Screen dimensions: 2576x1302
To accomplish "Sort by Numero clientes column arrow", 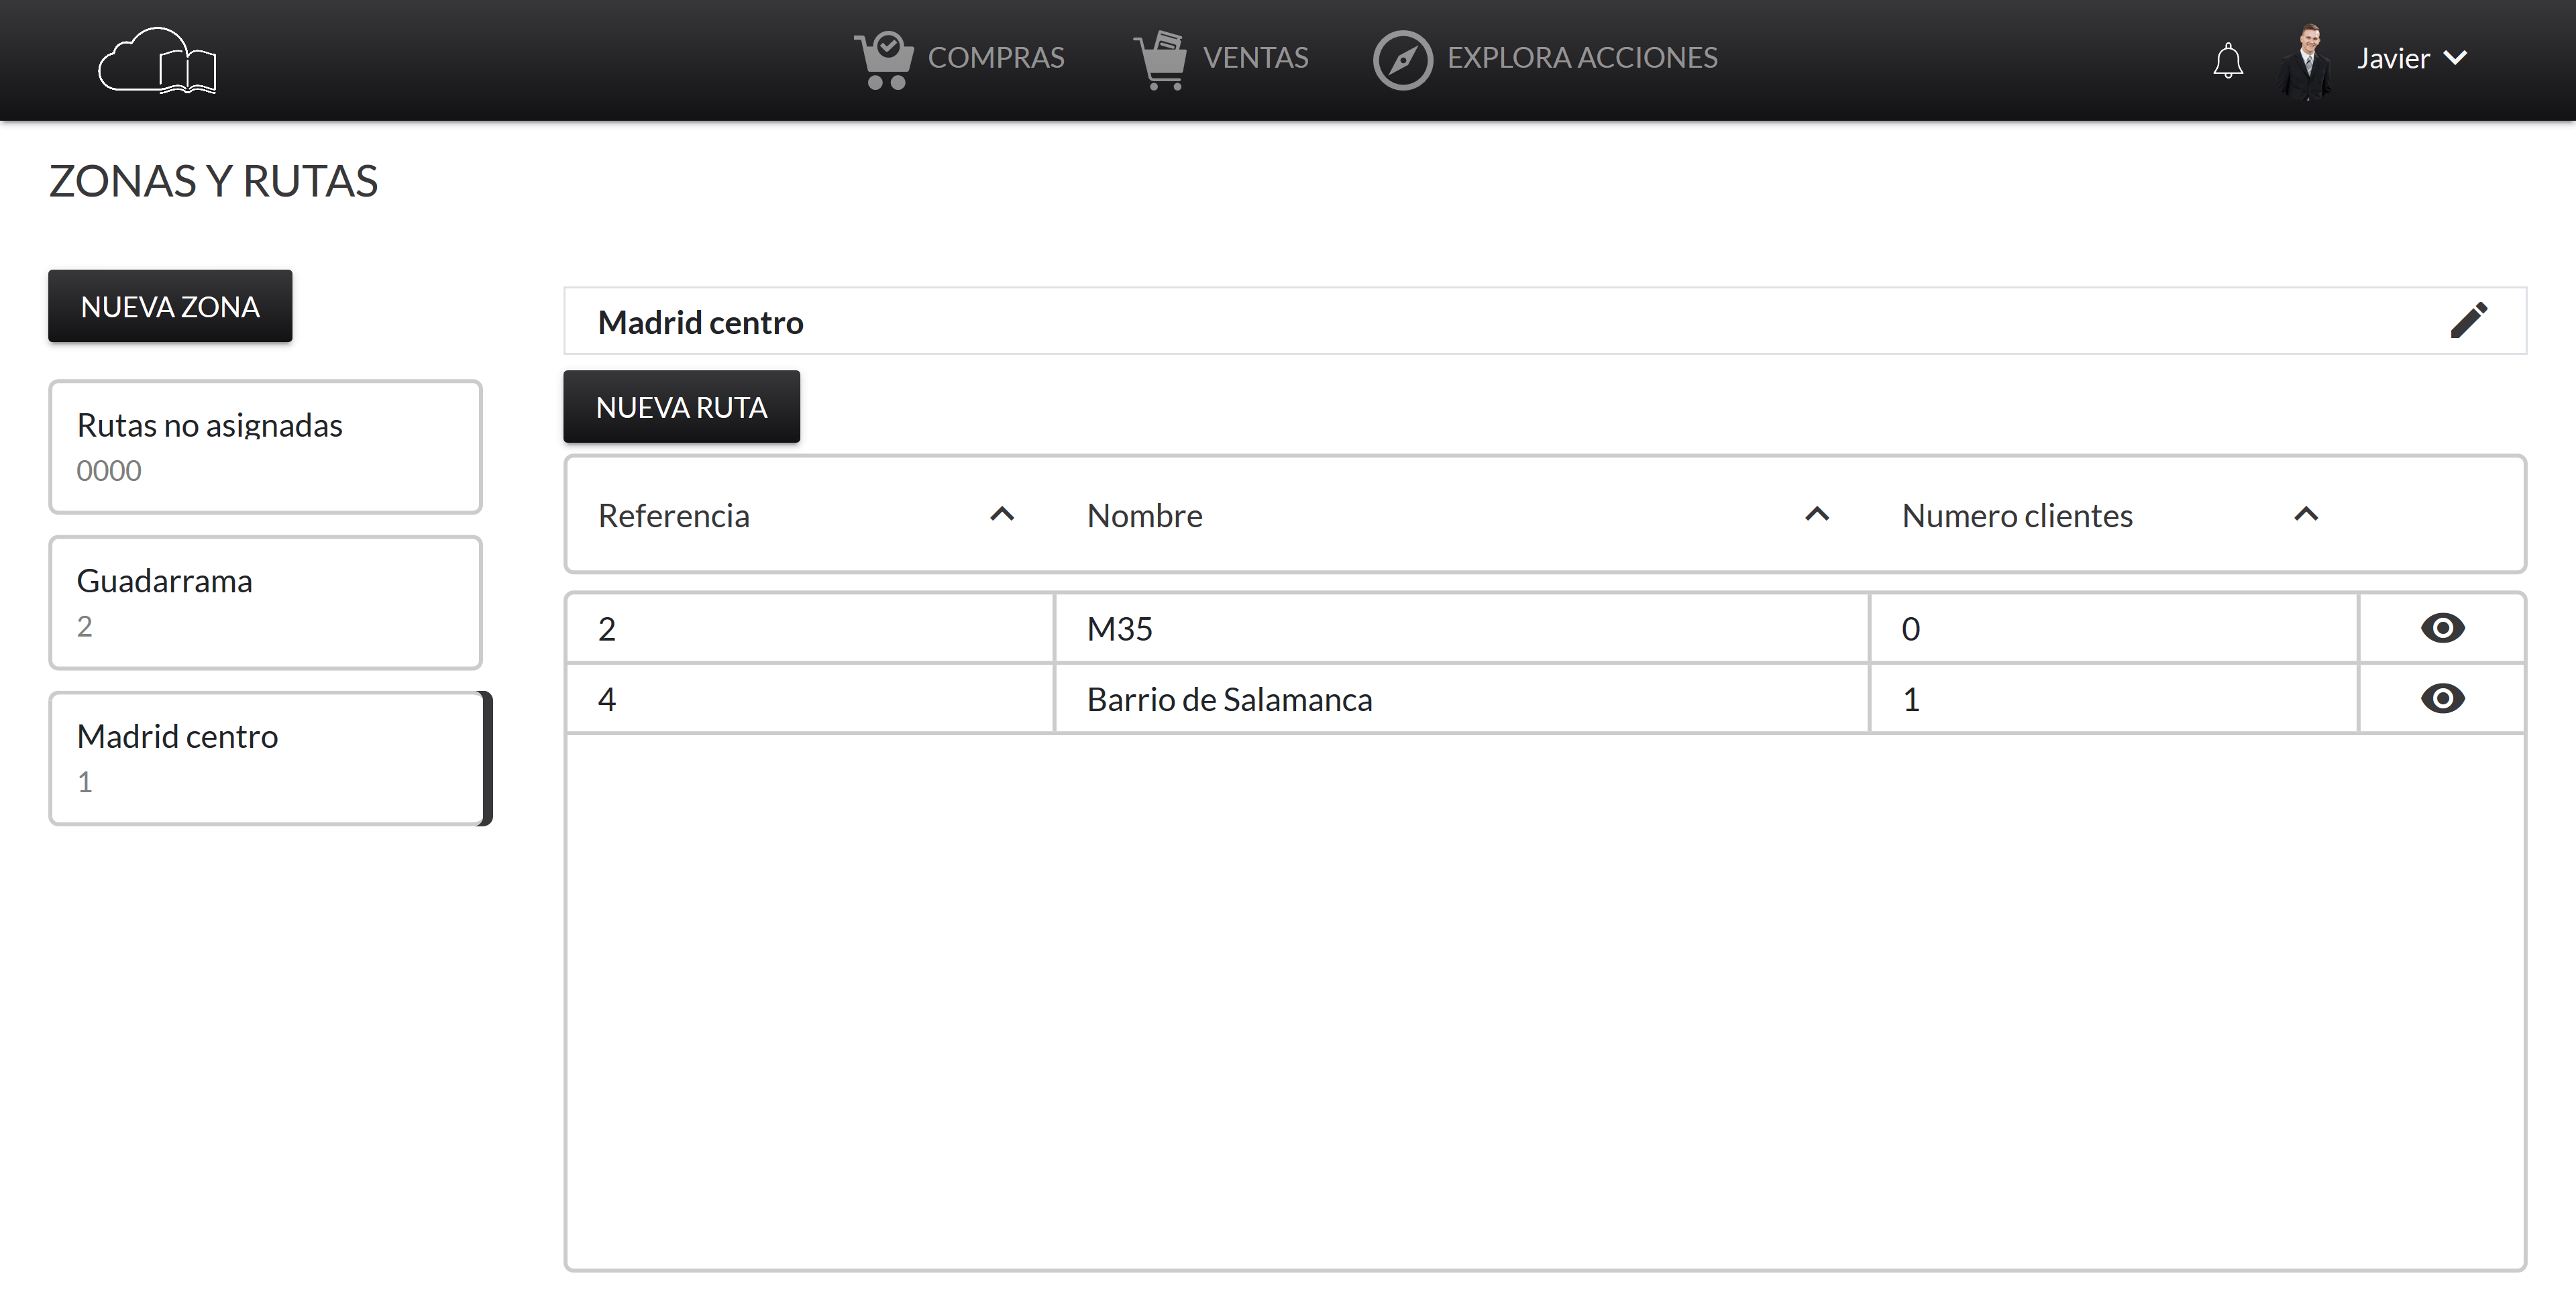I will [x=2306, y=514].
